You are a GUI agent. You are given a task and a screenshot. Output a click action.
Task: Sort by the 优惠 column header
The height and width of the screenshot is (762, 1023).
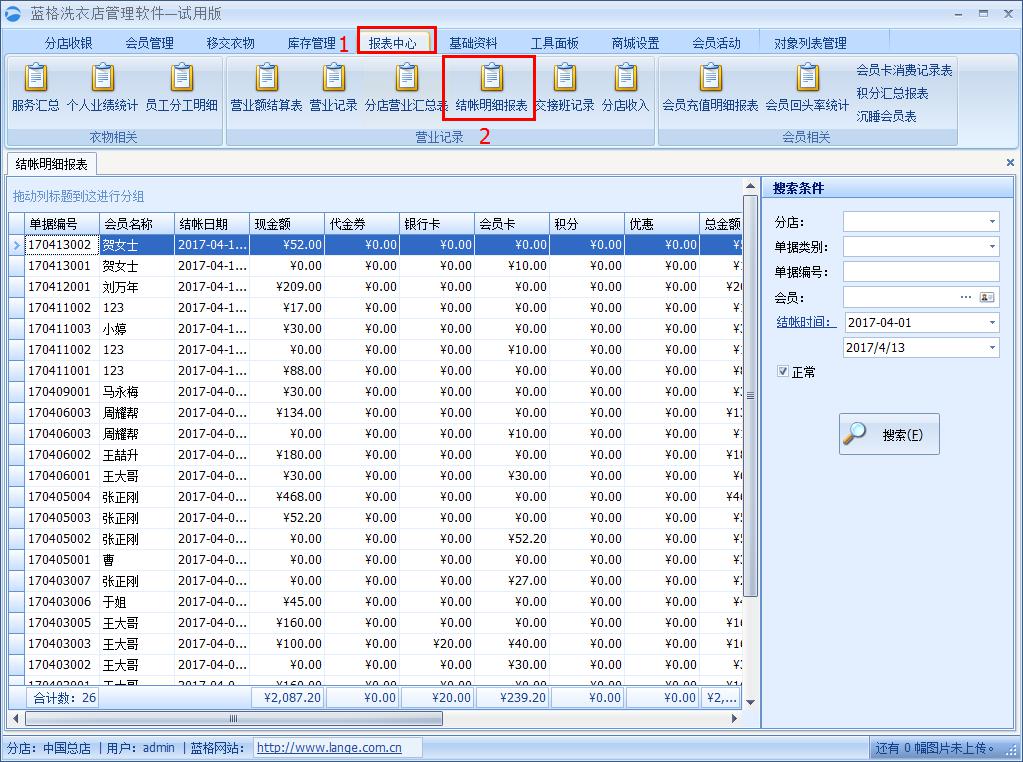pos(662,224)
